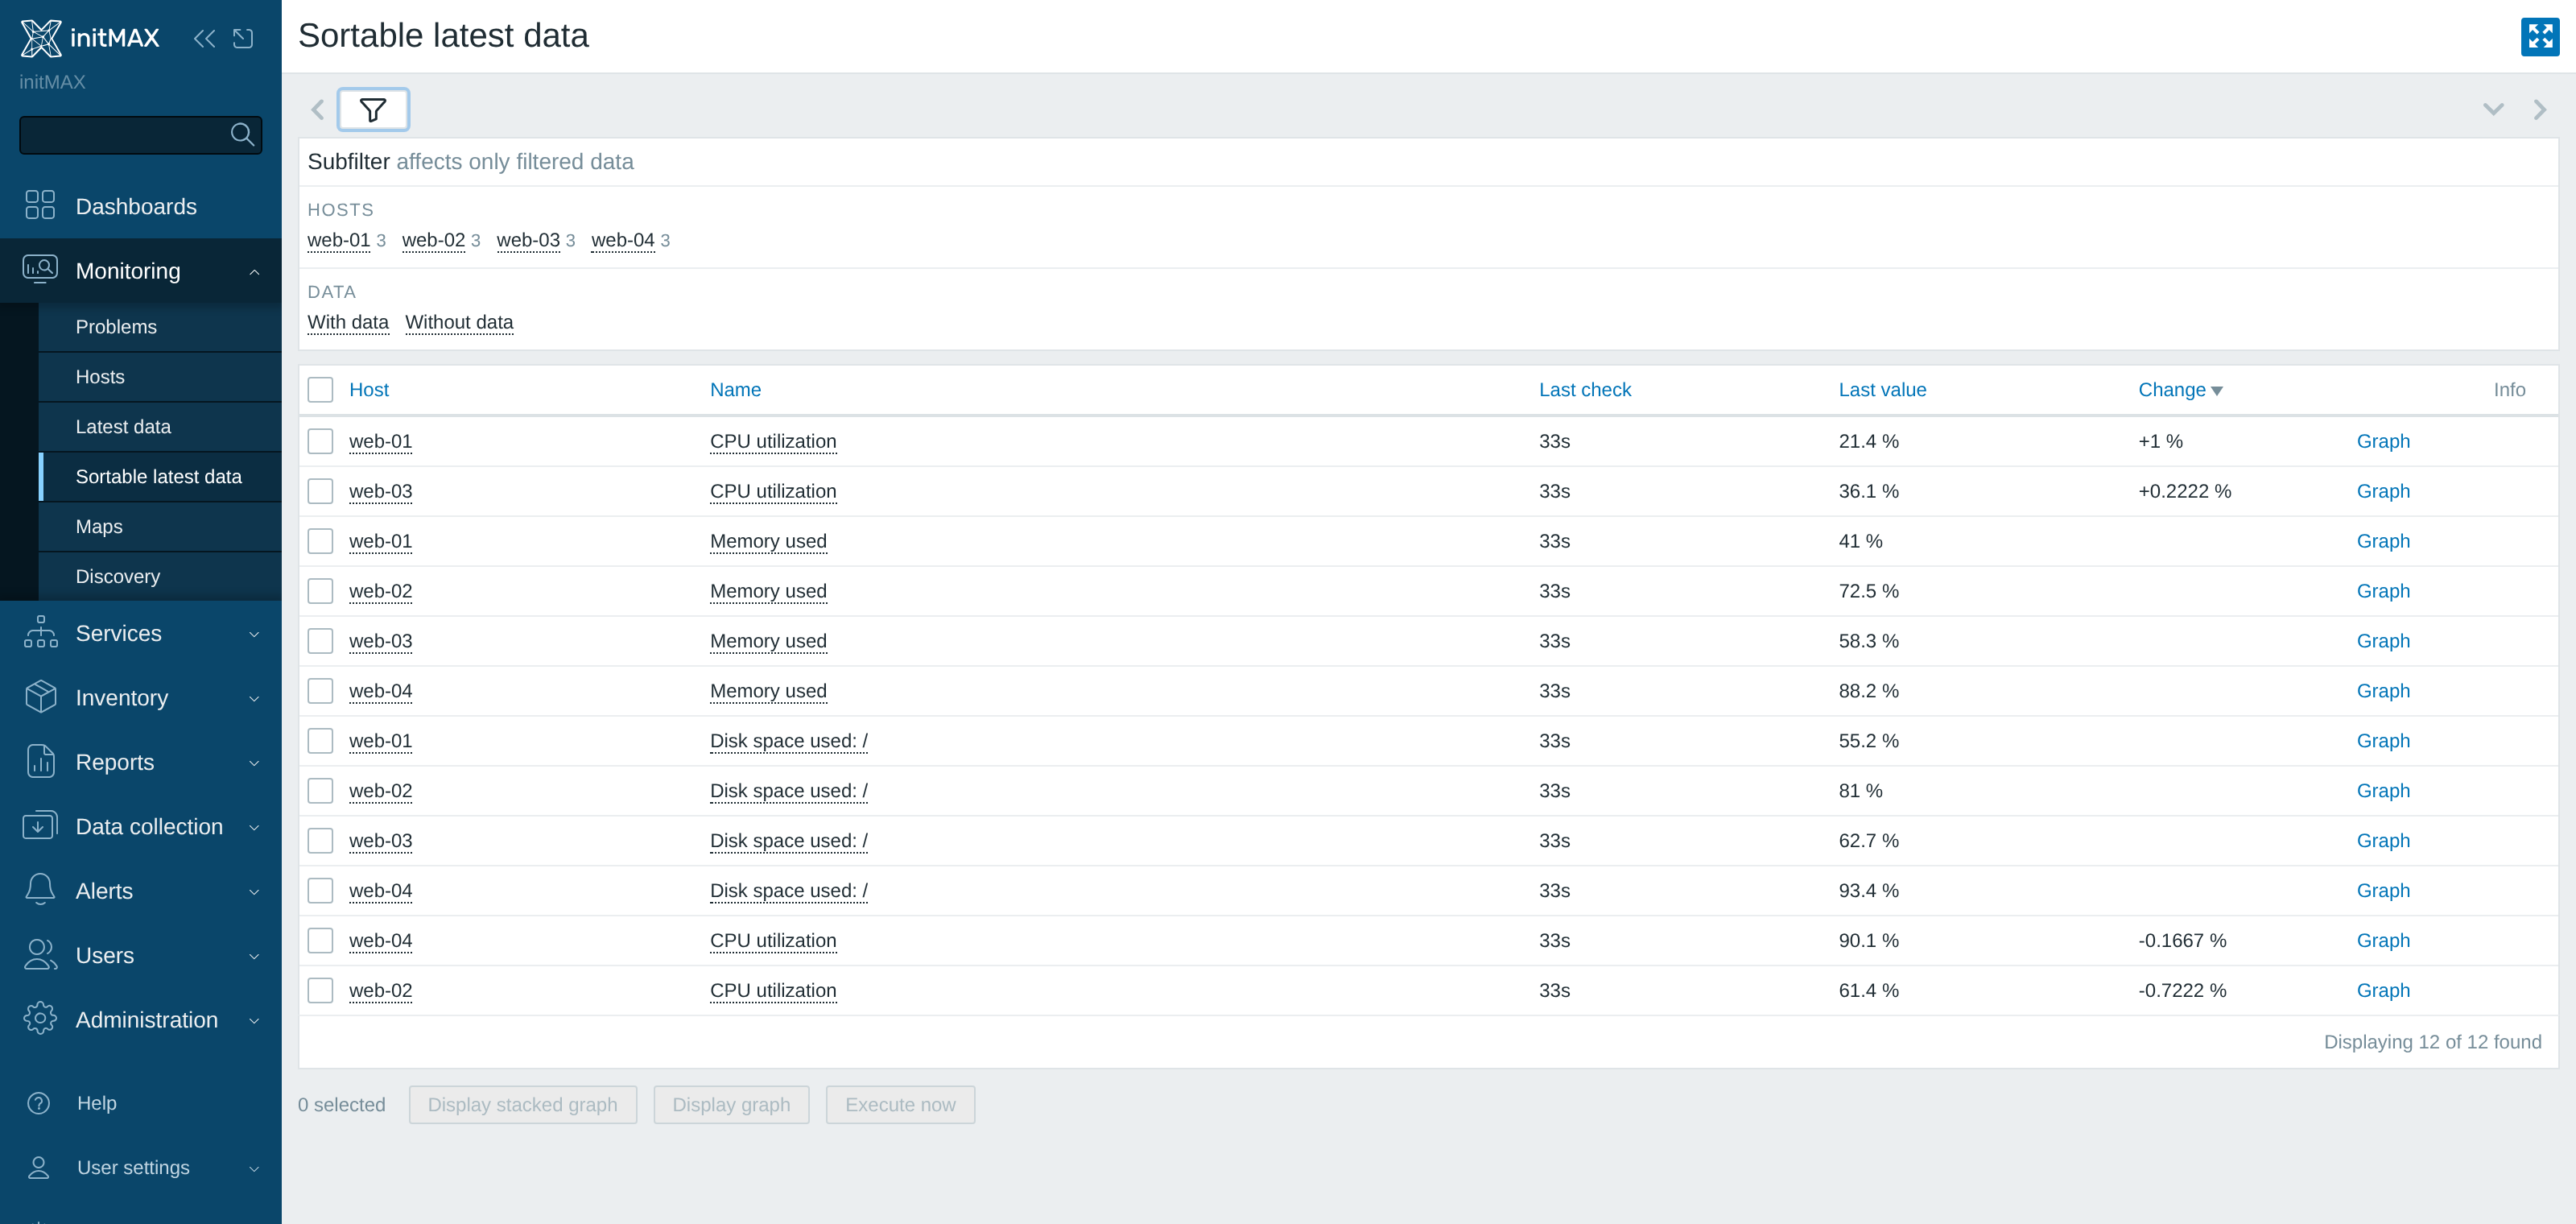Sort by Last check column header
The width and height of the screenshot is (2576, 1224).
[x=1584, y=390]
